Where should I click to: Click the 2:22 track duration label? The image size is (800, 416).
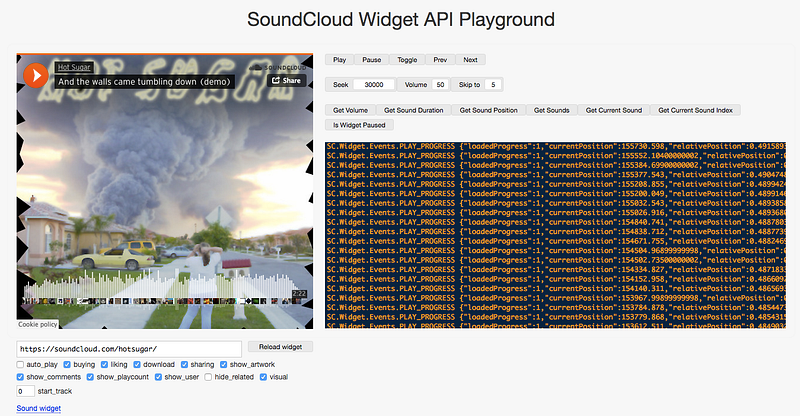299,293
